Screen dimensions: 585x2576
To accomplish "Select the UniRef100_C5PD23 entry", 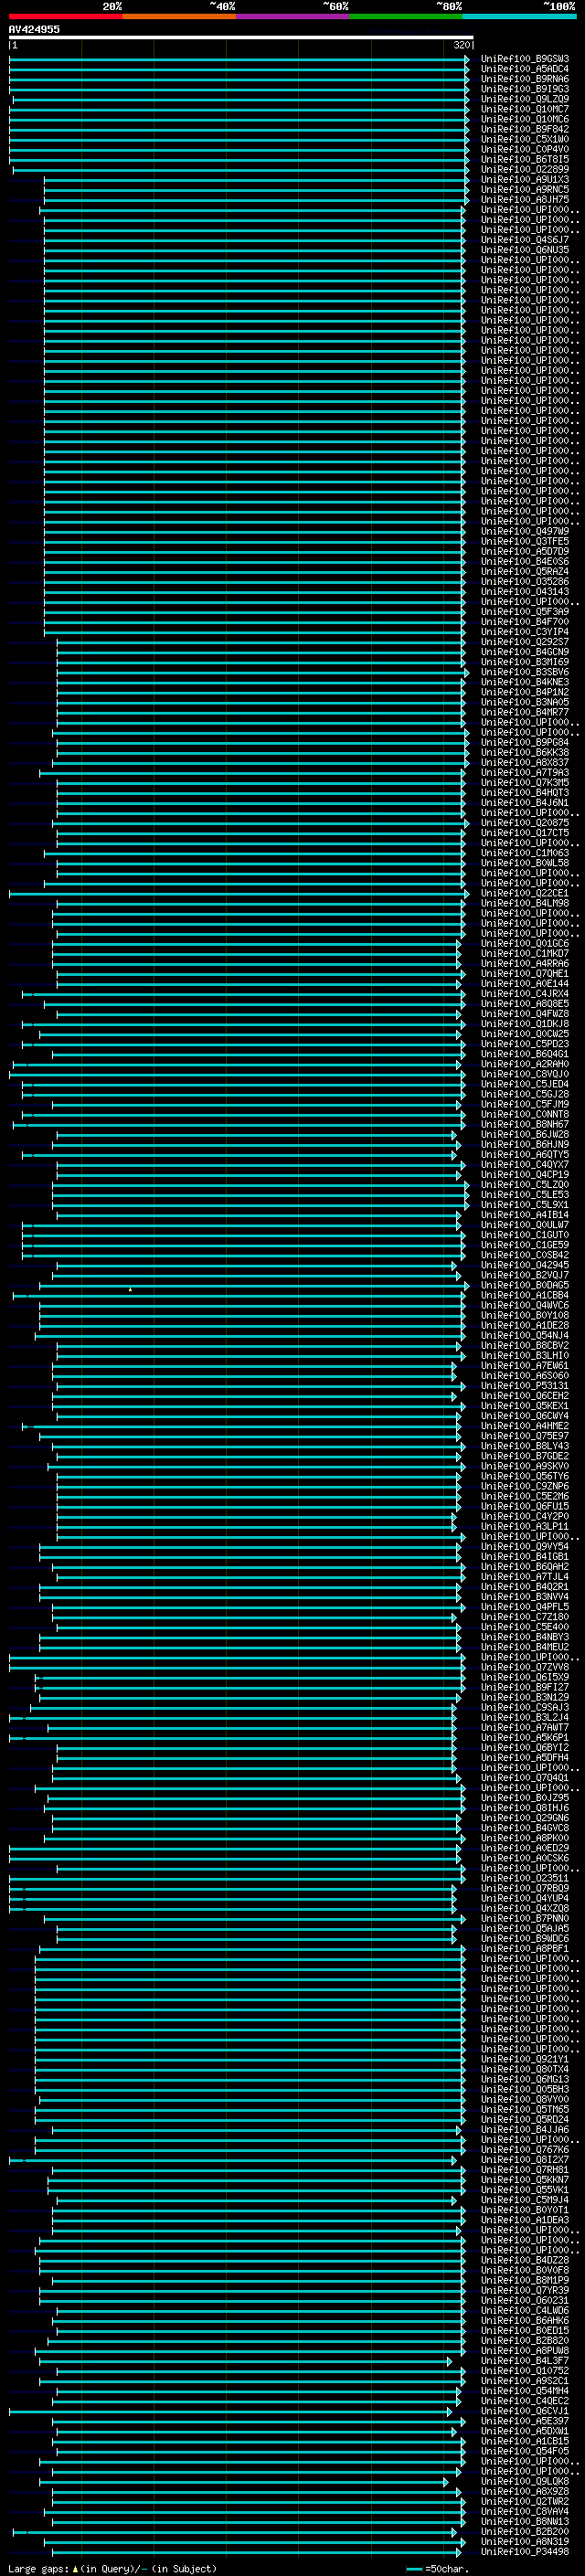I will [x=525, y=1043].
